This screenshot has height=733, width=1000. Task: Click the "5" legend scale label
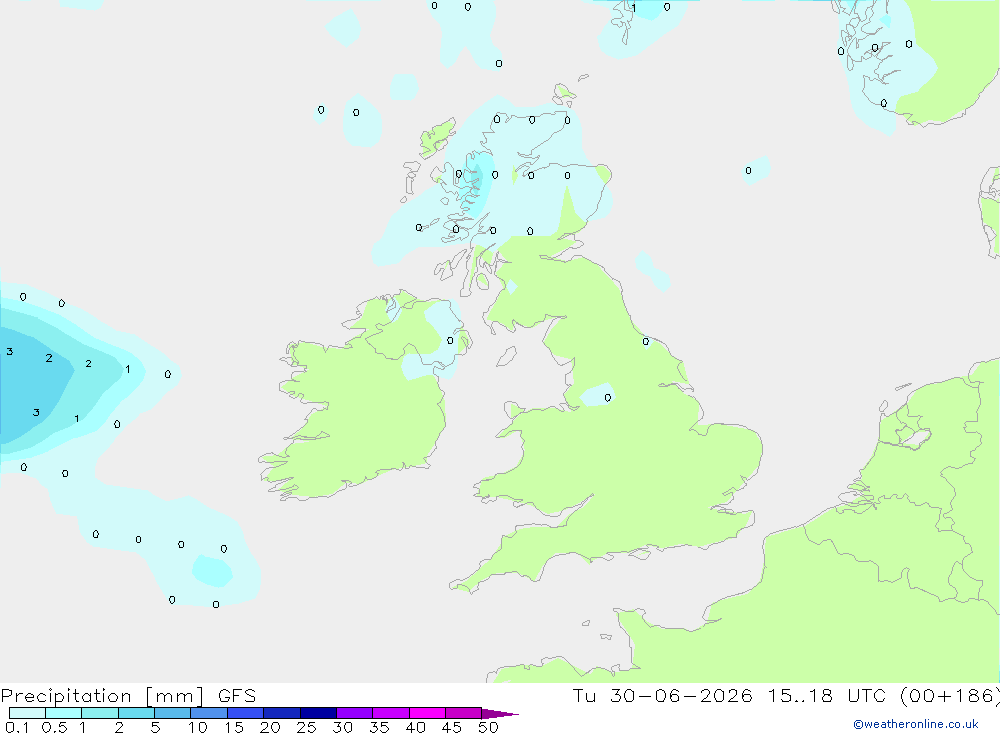click(155, 727)
